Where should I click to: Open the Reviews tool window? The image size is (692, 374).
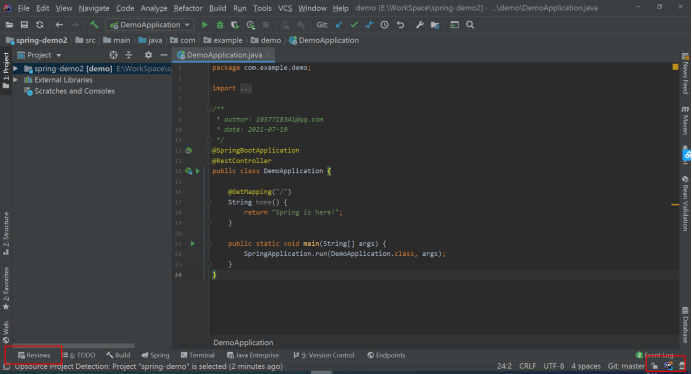click(34, 355)
